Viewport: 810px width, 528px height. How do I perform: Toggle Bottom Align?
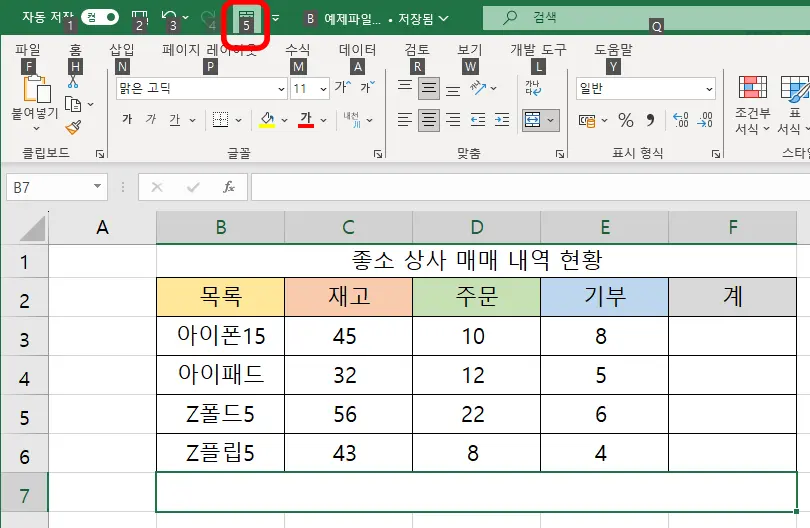(x=453, y=88)
